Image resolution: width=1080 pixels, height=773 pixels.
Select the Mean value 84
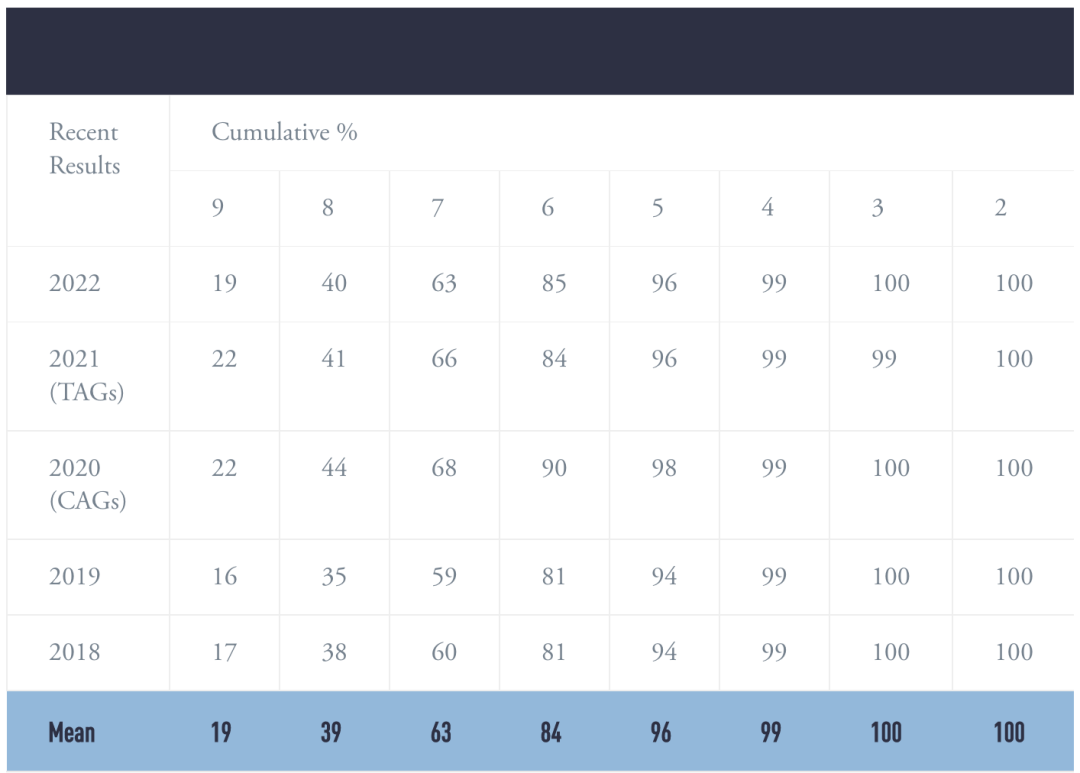[551, 732]
